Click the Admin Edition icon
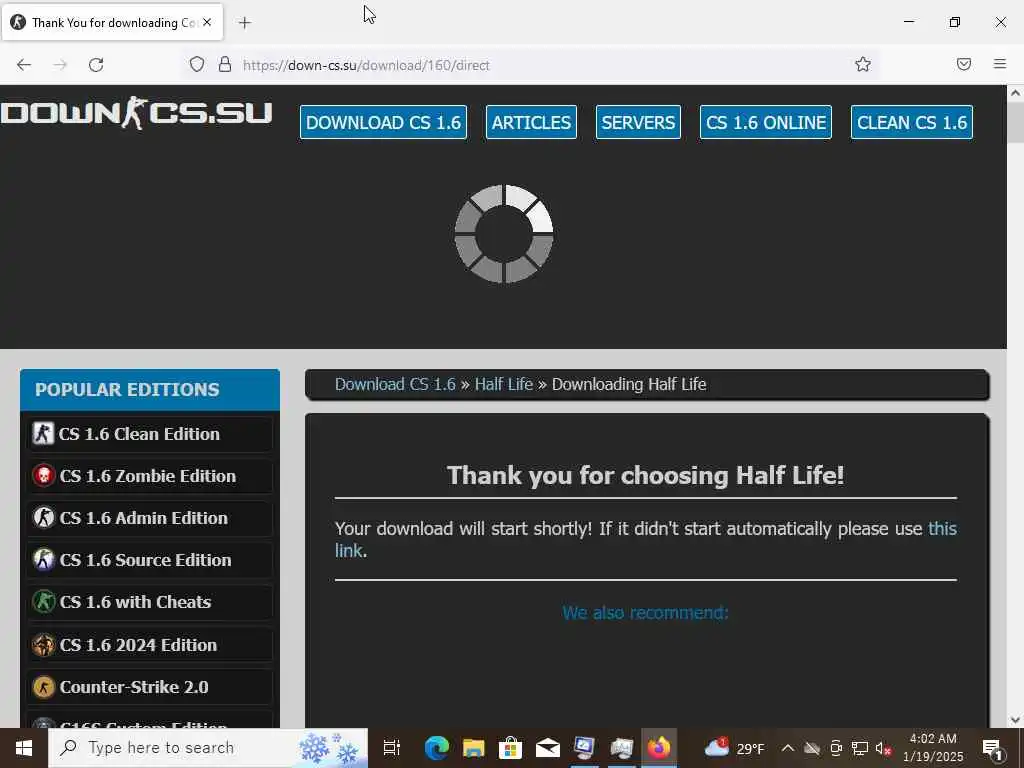 click(x=43, y=518)
